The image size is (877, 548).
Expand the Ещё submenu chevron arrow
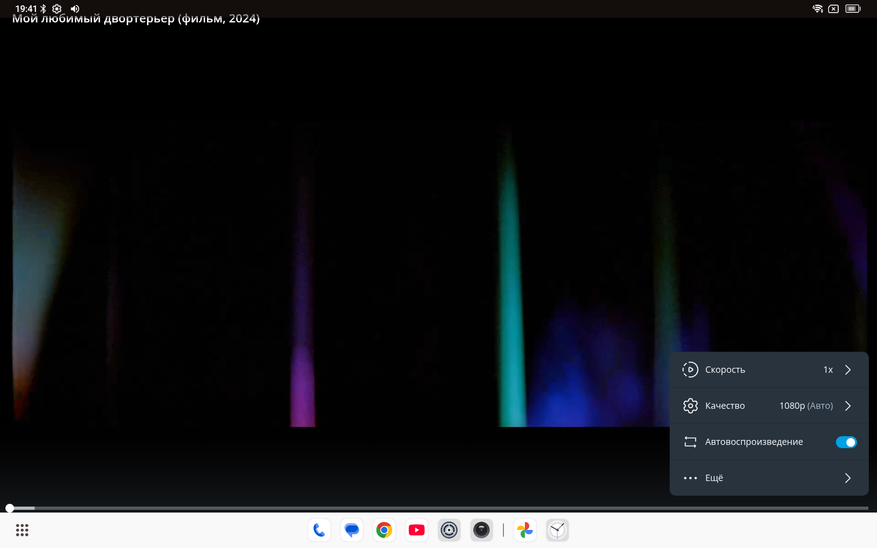coord(848,478)
